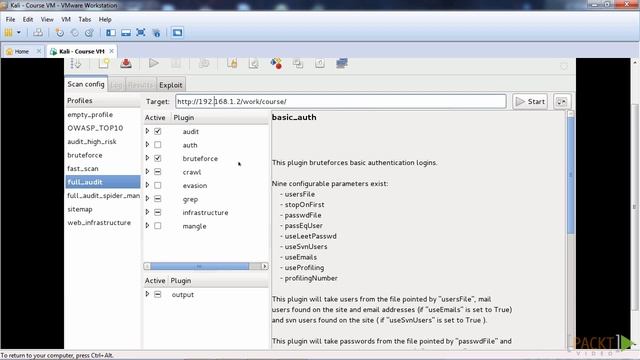Screen dimensions: 640x360
Task: Expand the auth plugin tree arrow
Action: (x=147, y=144)
